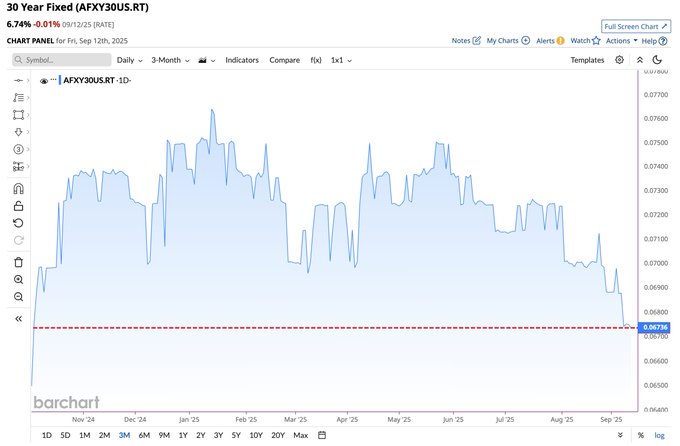Select the 1Y time range
The height and width of the screenshot is (446, 680).
tap(183, 435)
